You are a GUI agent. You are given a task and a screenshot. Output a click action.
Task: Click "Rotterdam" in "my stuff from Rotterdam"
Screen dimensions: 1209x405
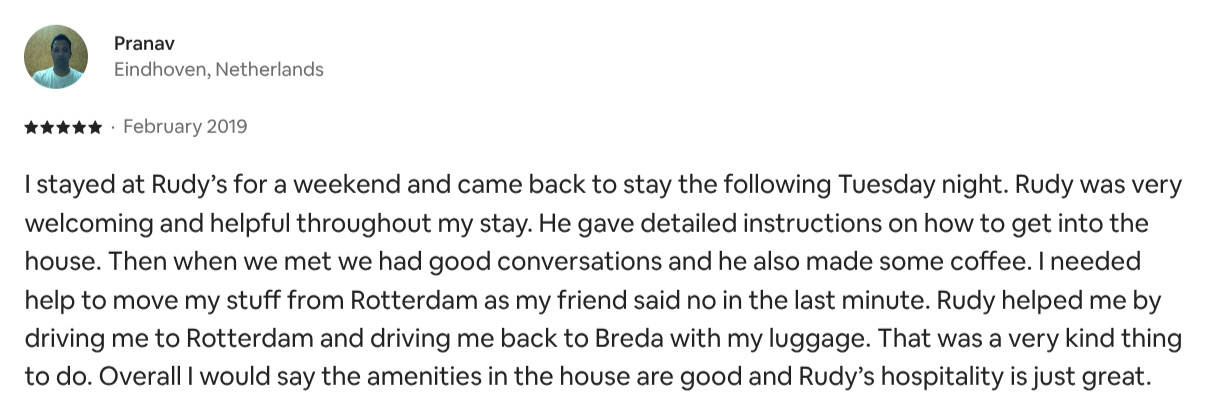pyautogui.click(x=393, y=300)
